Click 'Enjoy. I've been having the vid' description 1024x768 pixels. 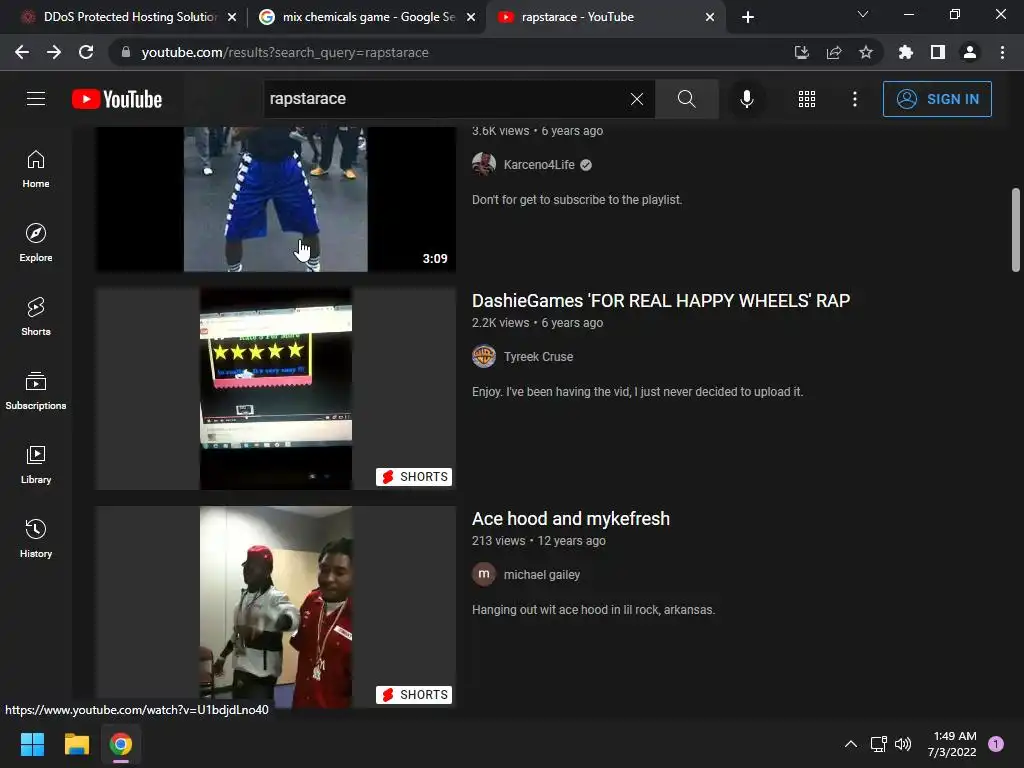pyautogui.click(x=637, y=392)
